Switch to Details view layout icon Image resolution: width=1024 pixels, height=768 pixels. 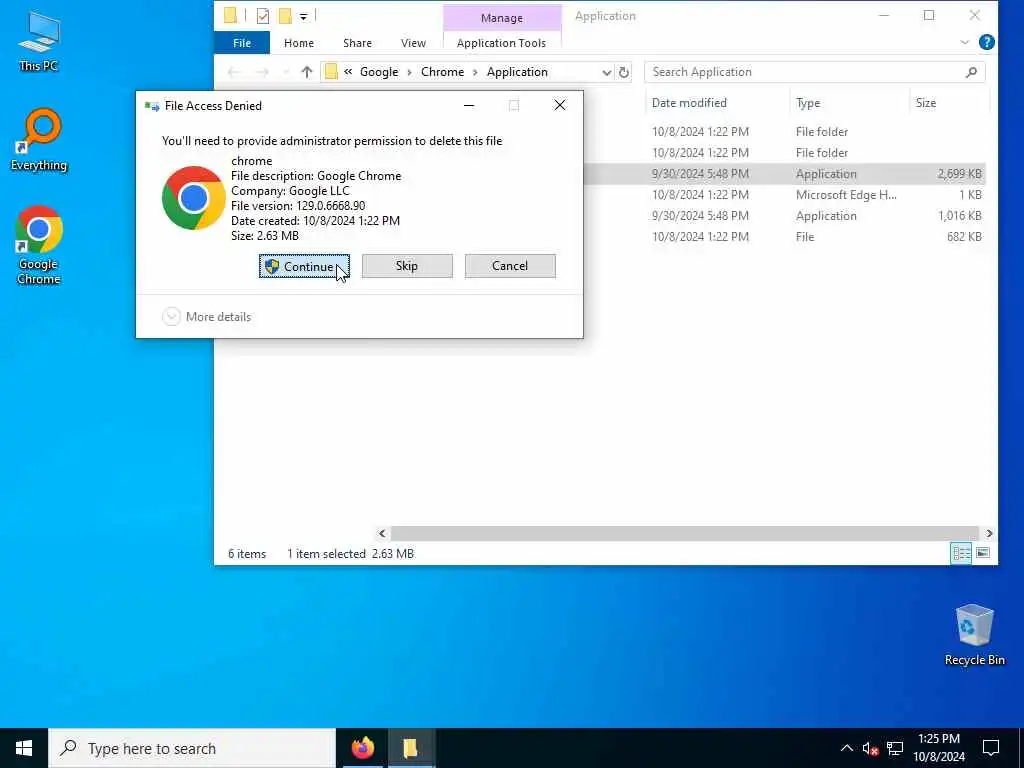[x=961, y=553]
